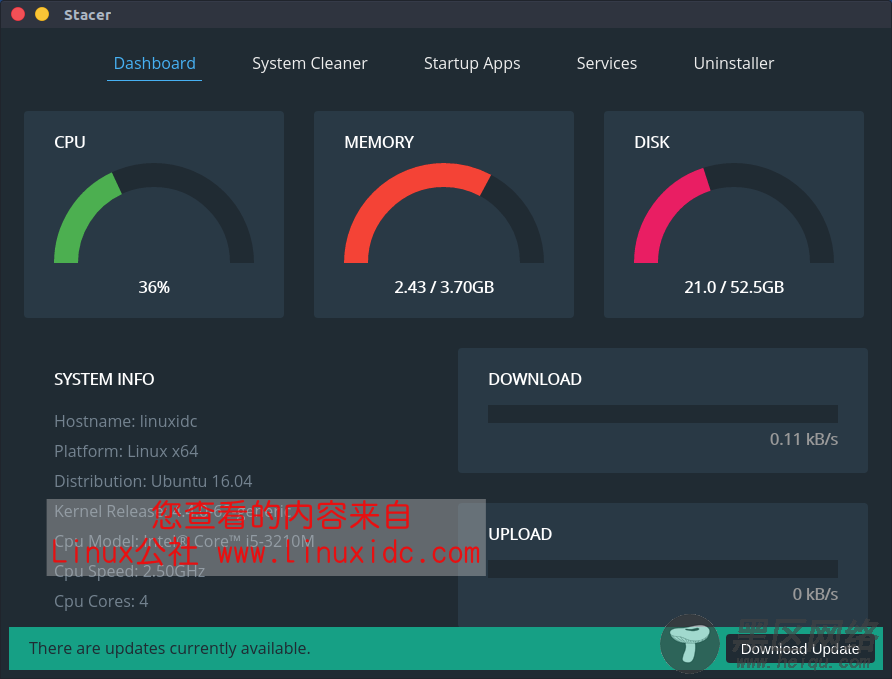Click the 21.0 / 52.5GB disk value

(734, 287)
